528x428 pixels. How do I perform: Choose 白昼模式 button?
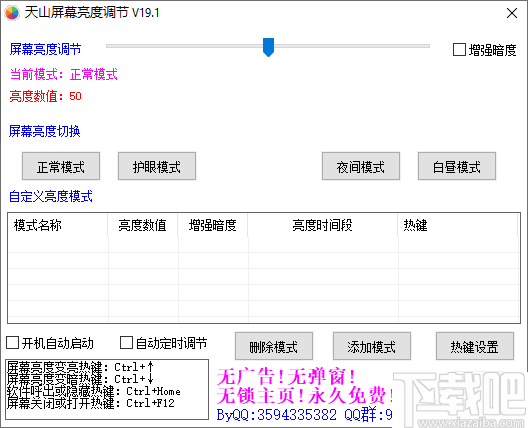tap(457, 166)
